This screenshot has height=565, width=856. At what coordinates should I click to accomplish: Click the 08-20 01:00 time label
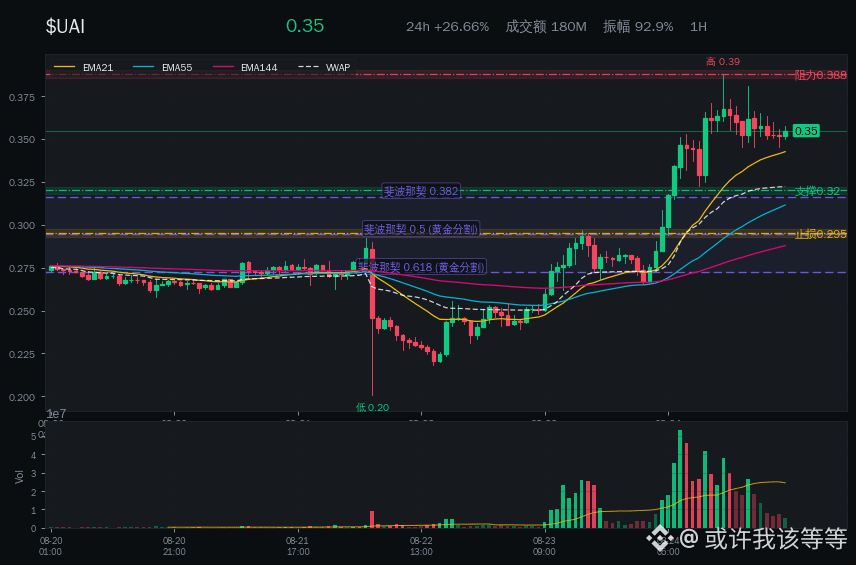click(x=51, y=546)
